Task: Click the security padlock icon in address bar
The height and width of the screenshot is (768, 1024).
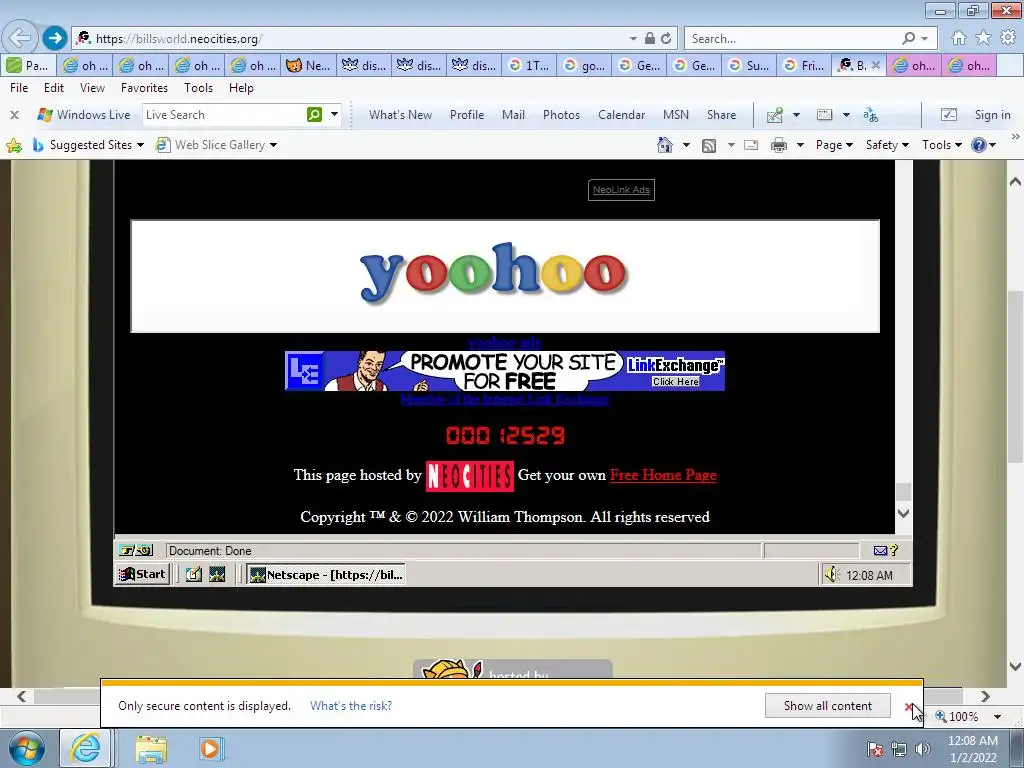Action: (x=650, y=39)
